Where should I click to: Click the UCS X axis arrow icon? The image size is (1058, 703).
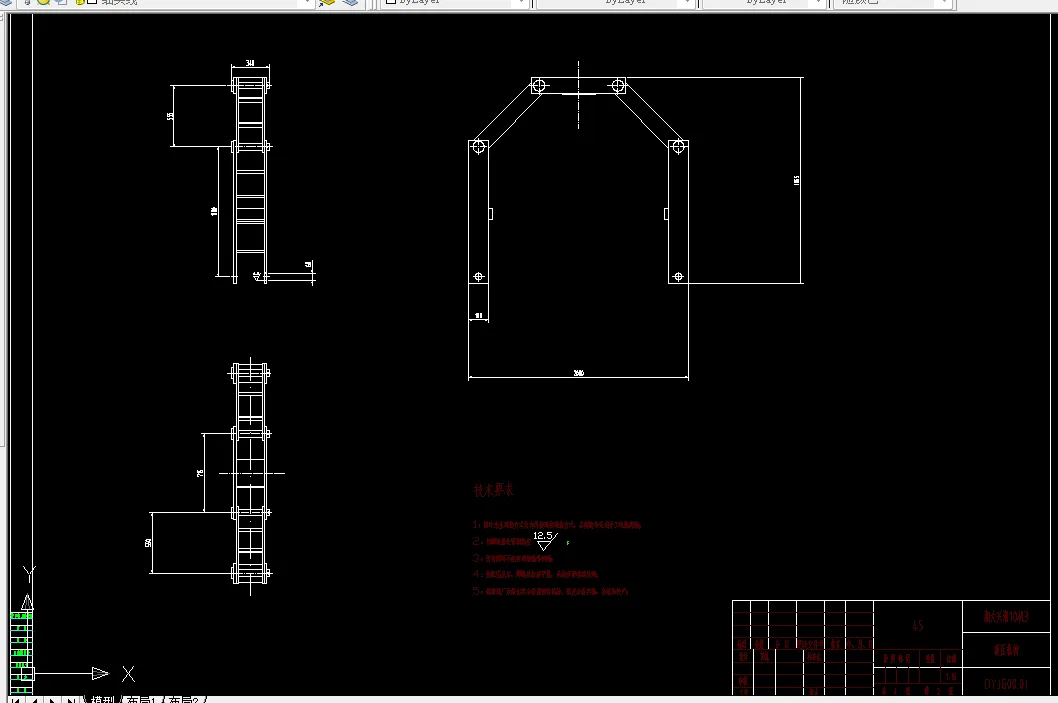point(100,673)
